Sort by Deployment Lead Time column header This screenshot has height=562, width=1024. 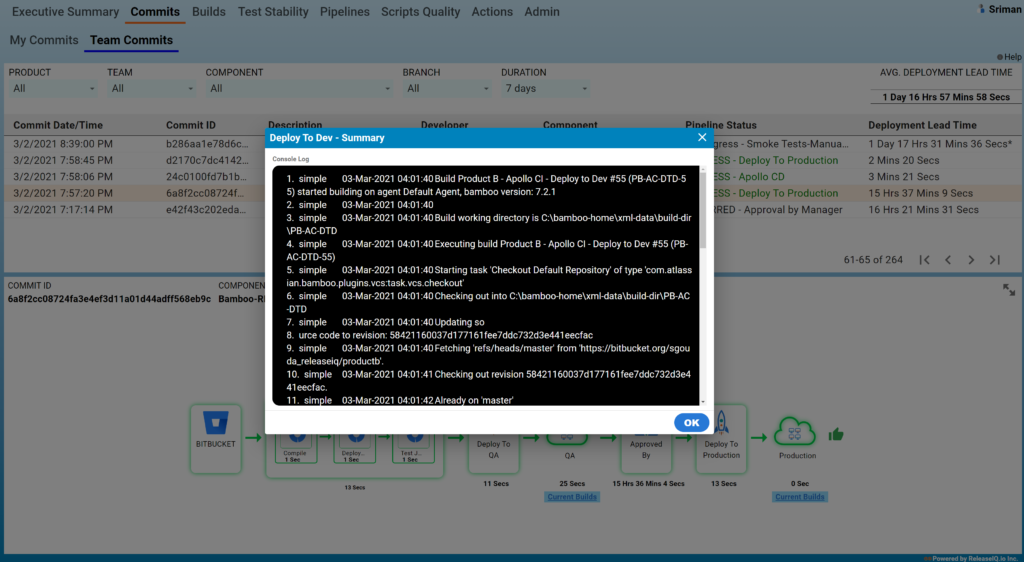922,125
